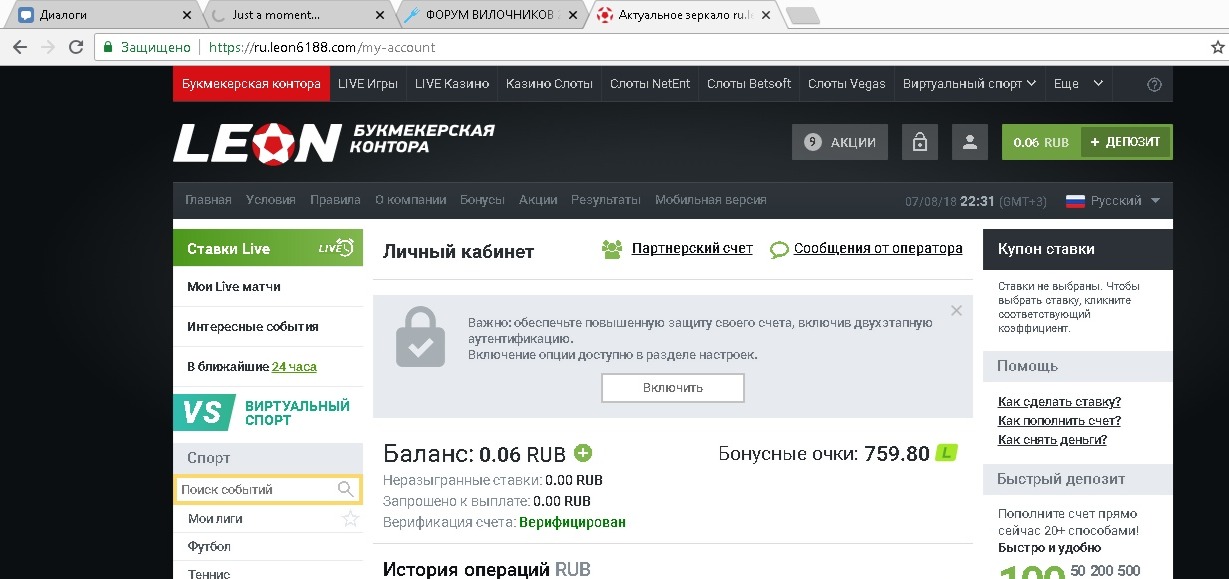This screenshot has height=579, width=1229.
Task: Click the Поиск событий search field
Action: 255,489
